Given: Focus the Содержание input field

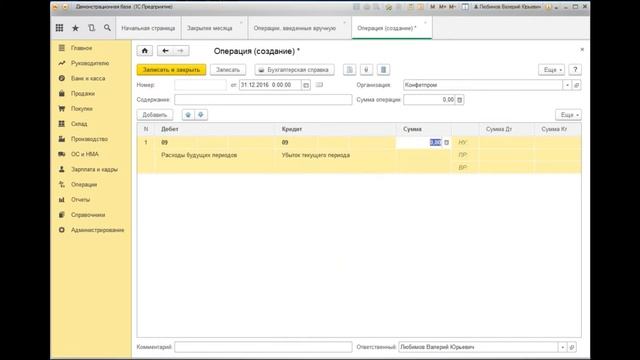Looking at the screenshot, I should pos(263,100).
